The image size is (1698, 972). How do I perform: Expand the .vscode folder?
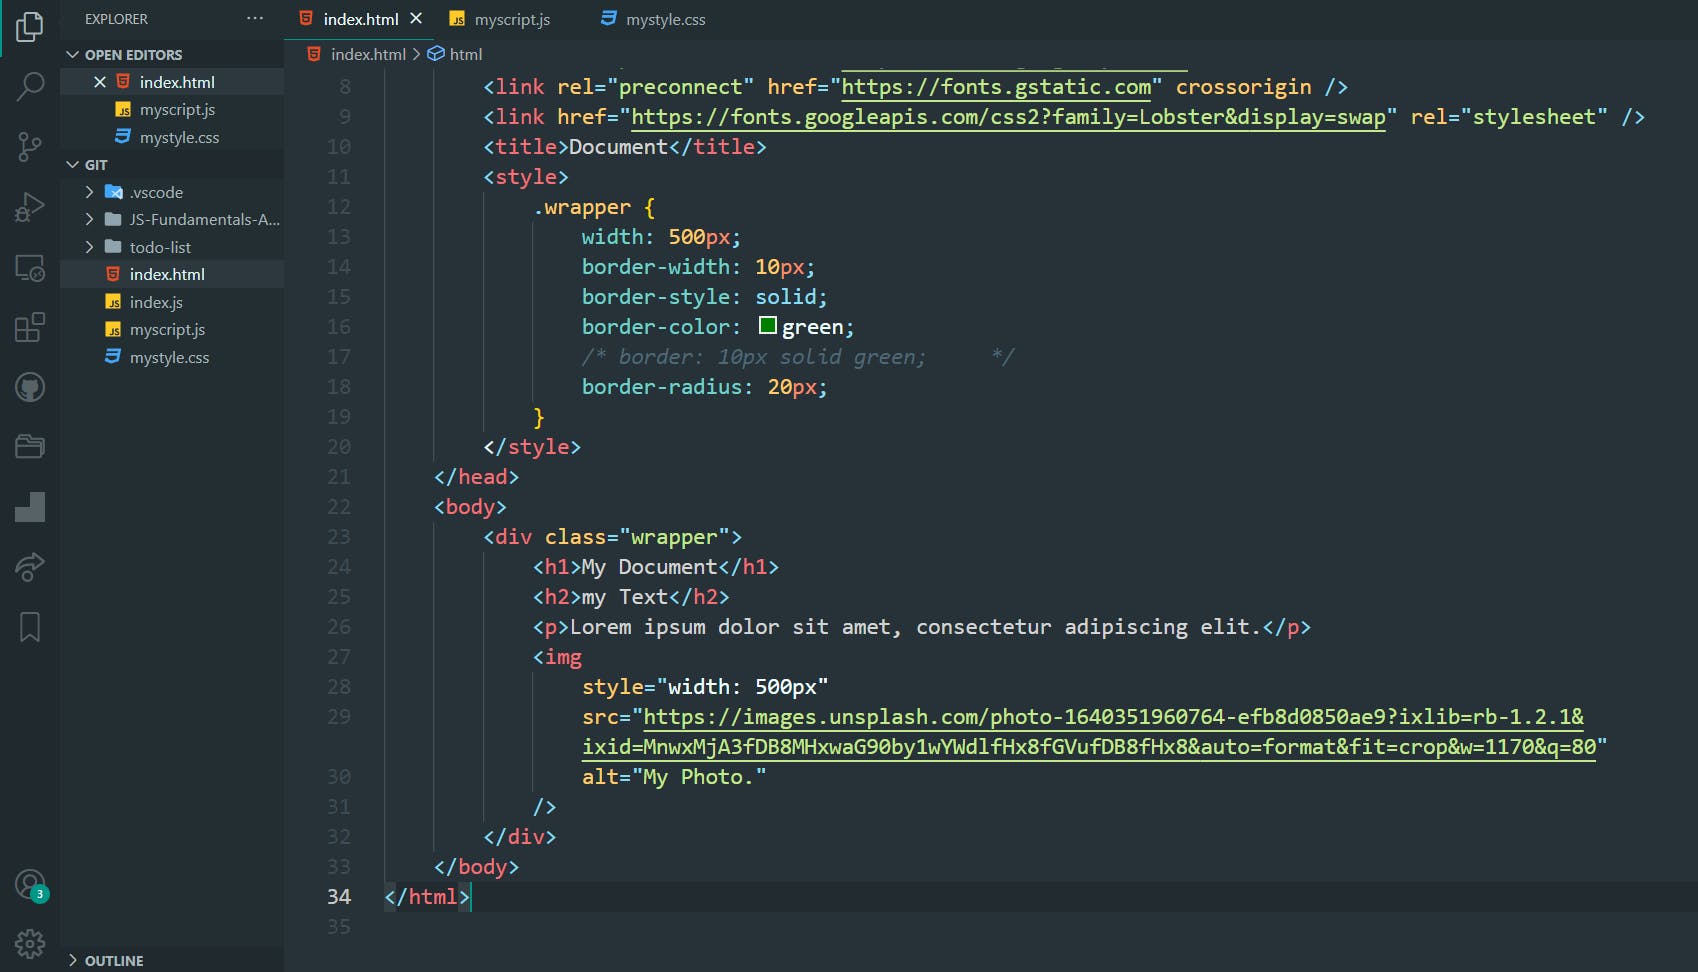click(x=156, y=192)
